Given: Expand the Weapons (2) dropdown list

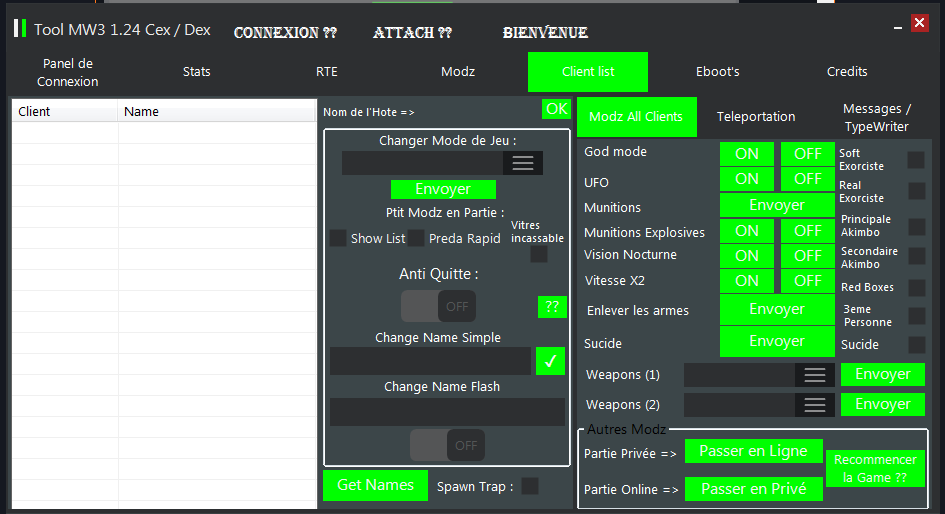Looking at the screenshot, I should pyautogui.click(x=814, y=405).
